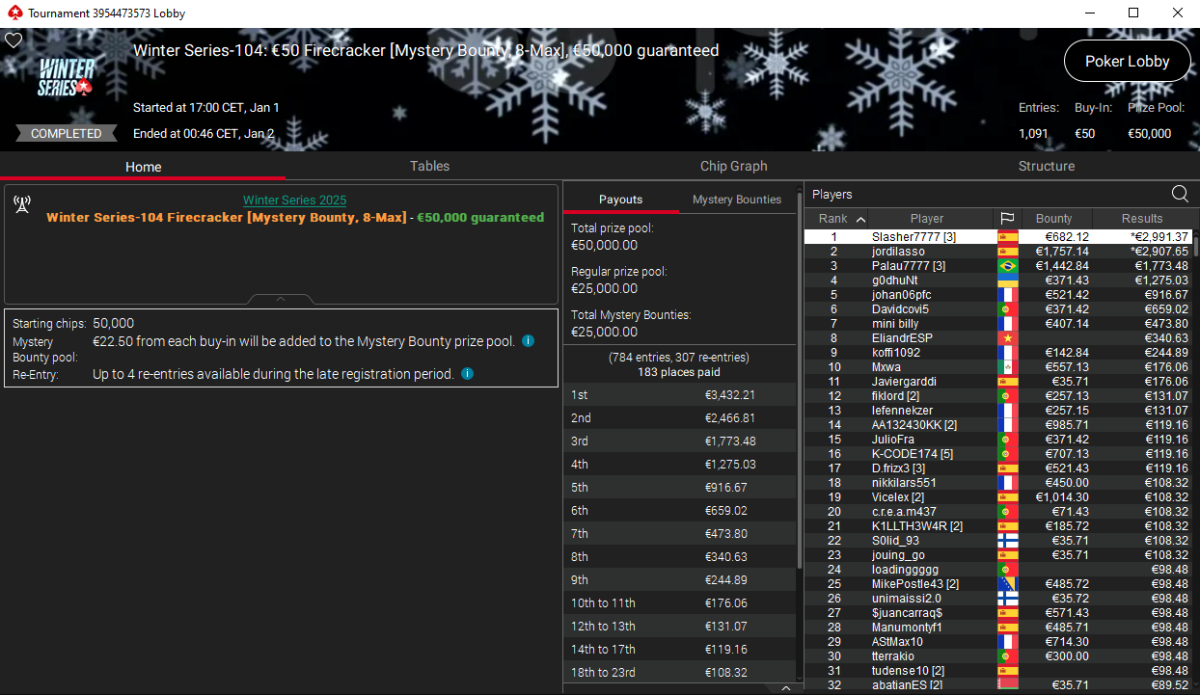Viewport: 1200px width, 695px height.
Task: Sort the players list by Results column
Action: 1141,218
